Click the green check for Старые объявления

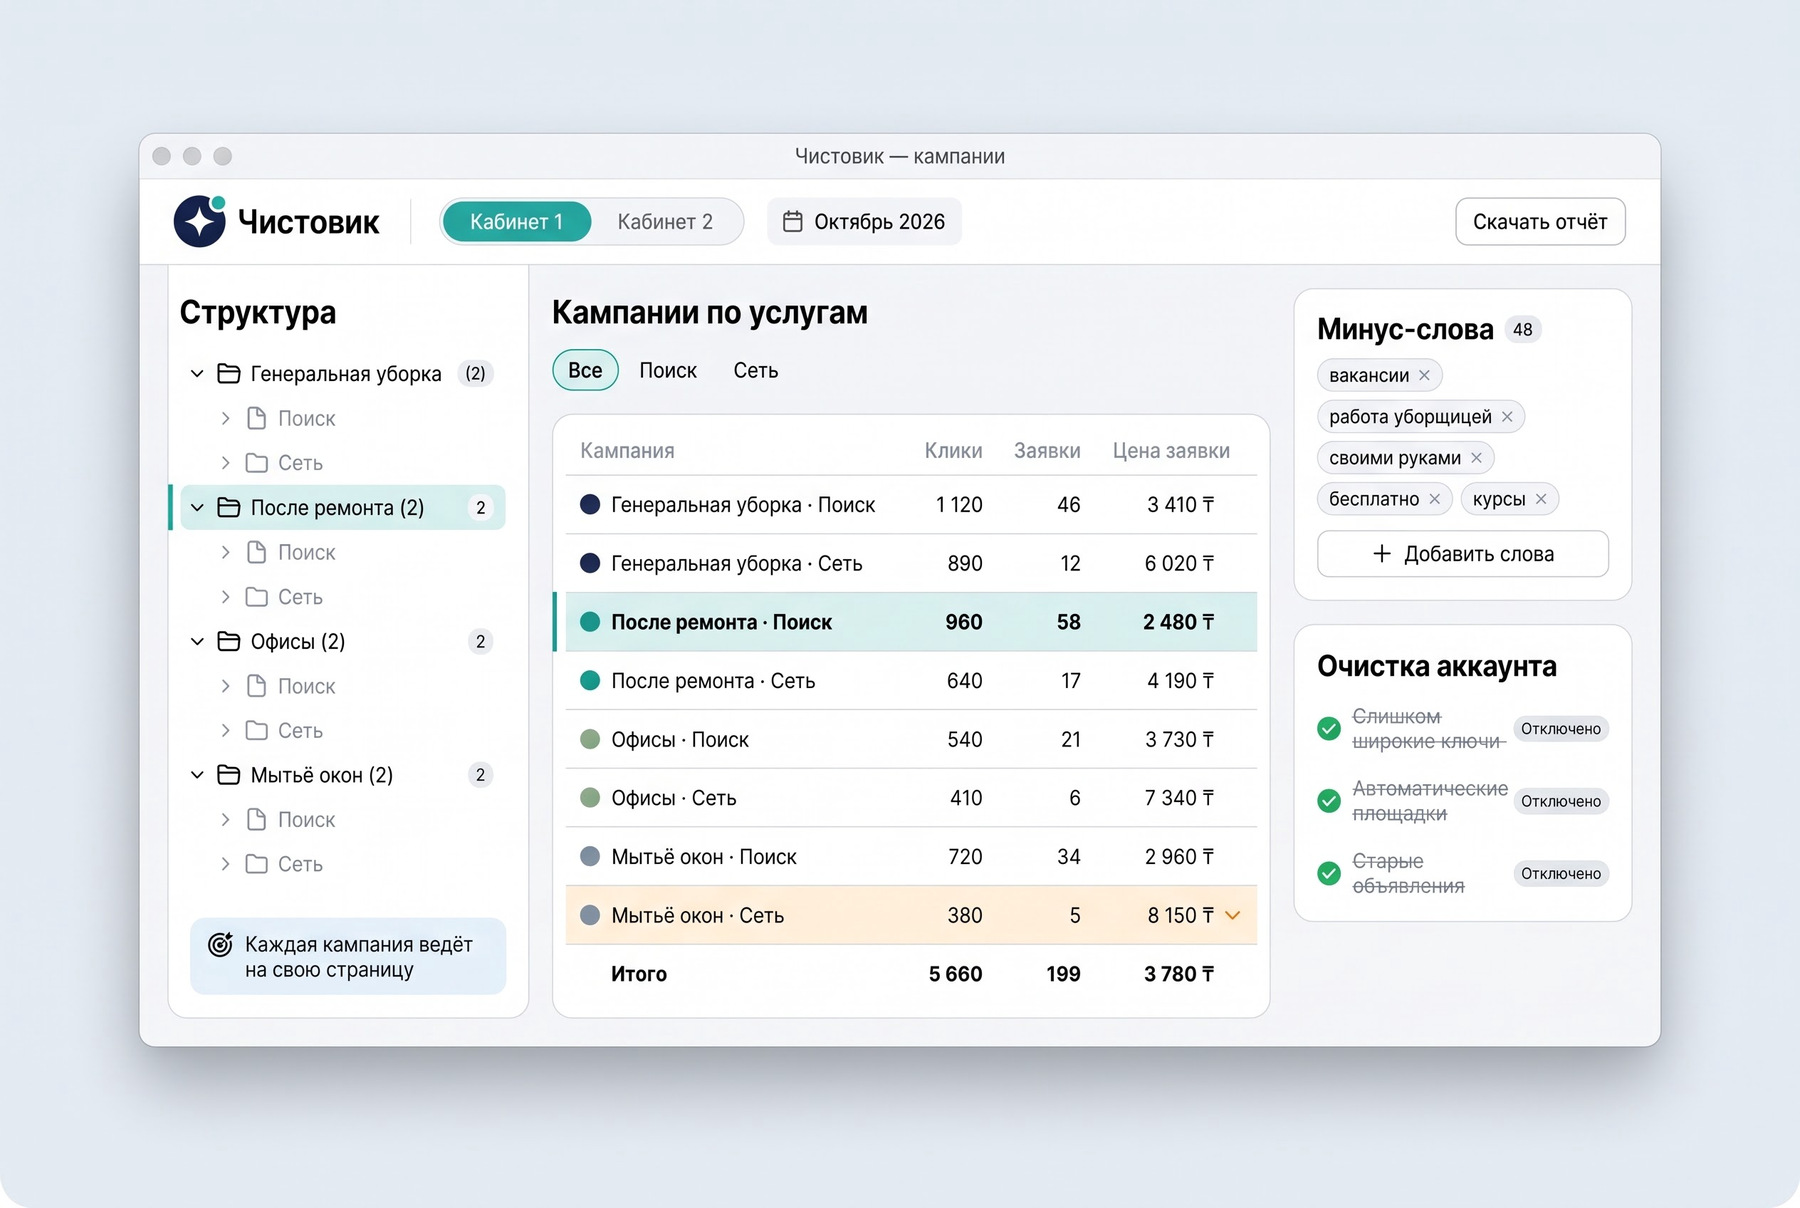(1329, 874)
